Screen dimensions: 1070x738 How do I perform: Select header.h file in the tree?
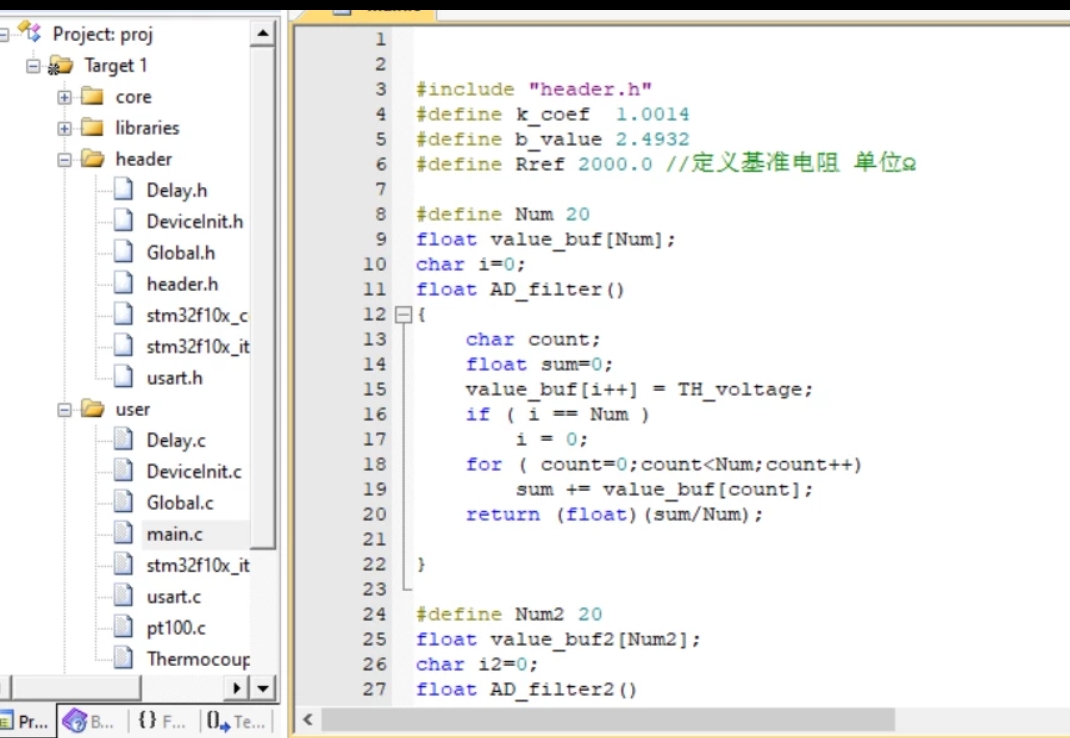182,284
